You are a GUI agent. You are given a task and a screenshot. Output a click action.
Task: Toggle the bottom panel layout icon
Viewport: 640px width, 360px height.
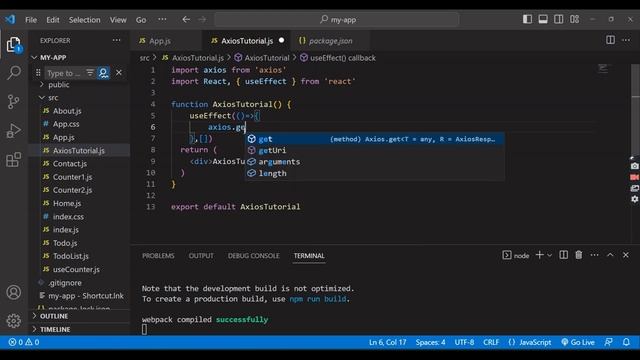[543, 19]
